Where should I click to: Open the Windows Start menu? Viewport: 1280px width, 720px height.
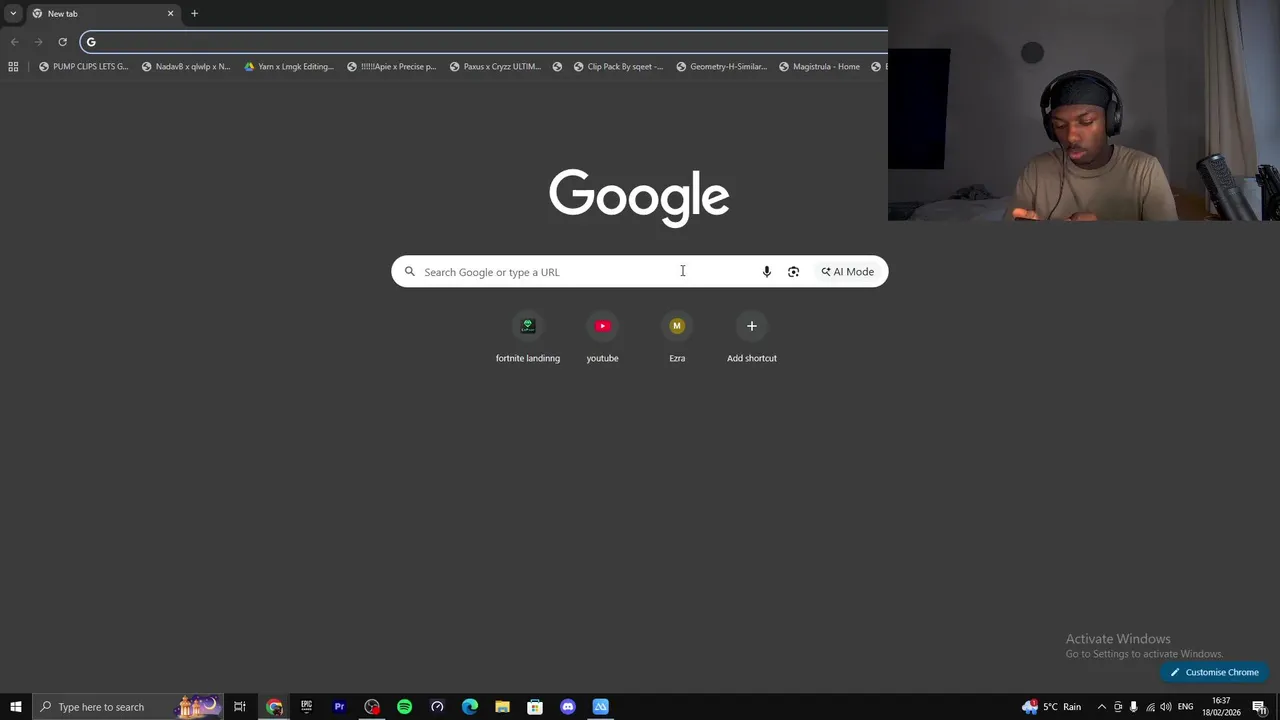click(15, 707)
